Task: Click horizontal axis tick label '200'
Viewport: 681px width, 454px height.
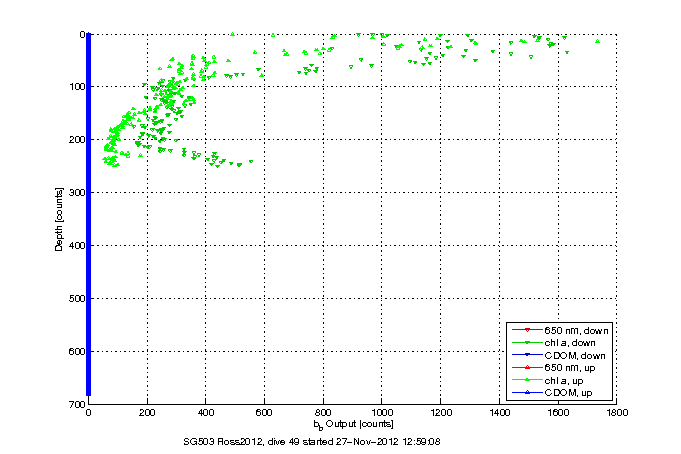Action: point(147,413)
